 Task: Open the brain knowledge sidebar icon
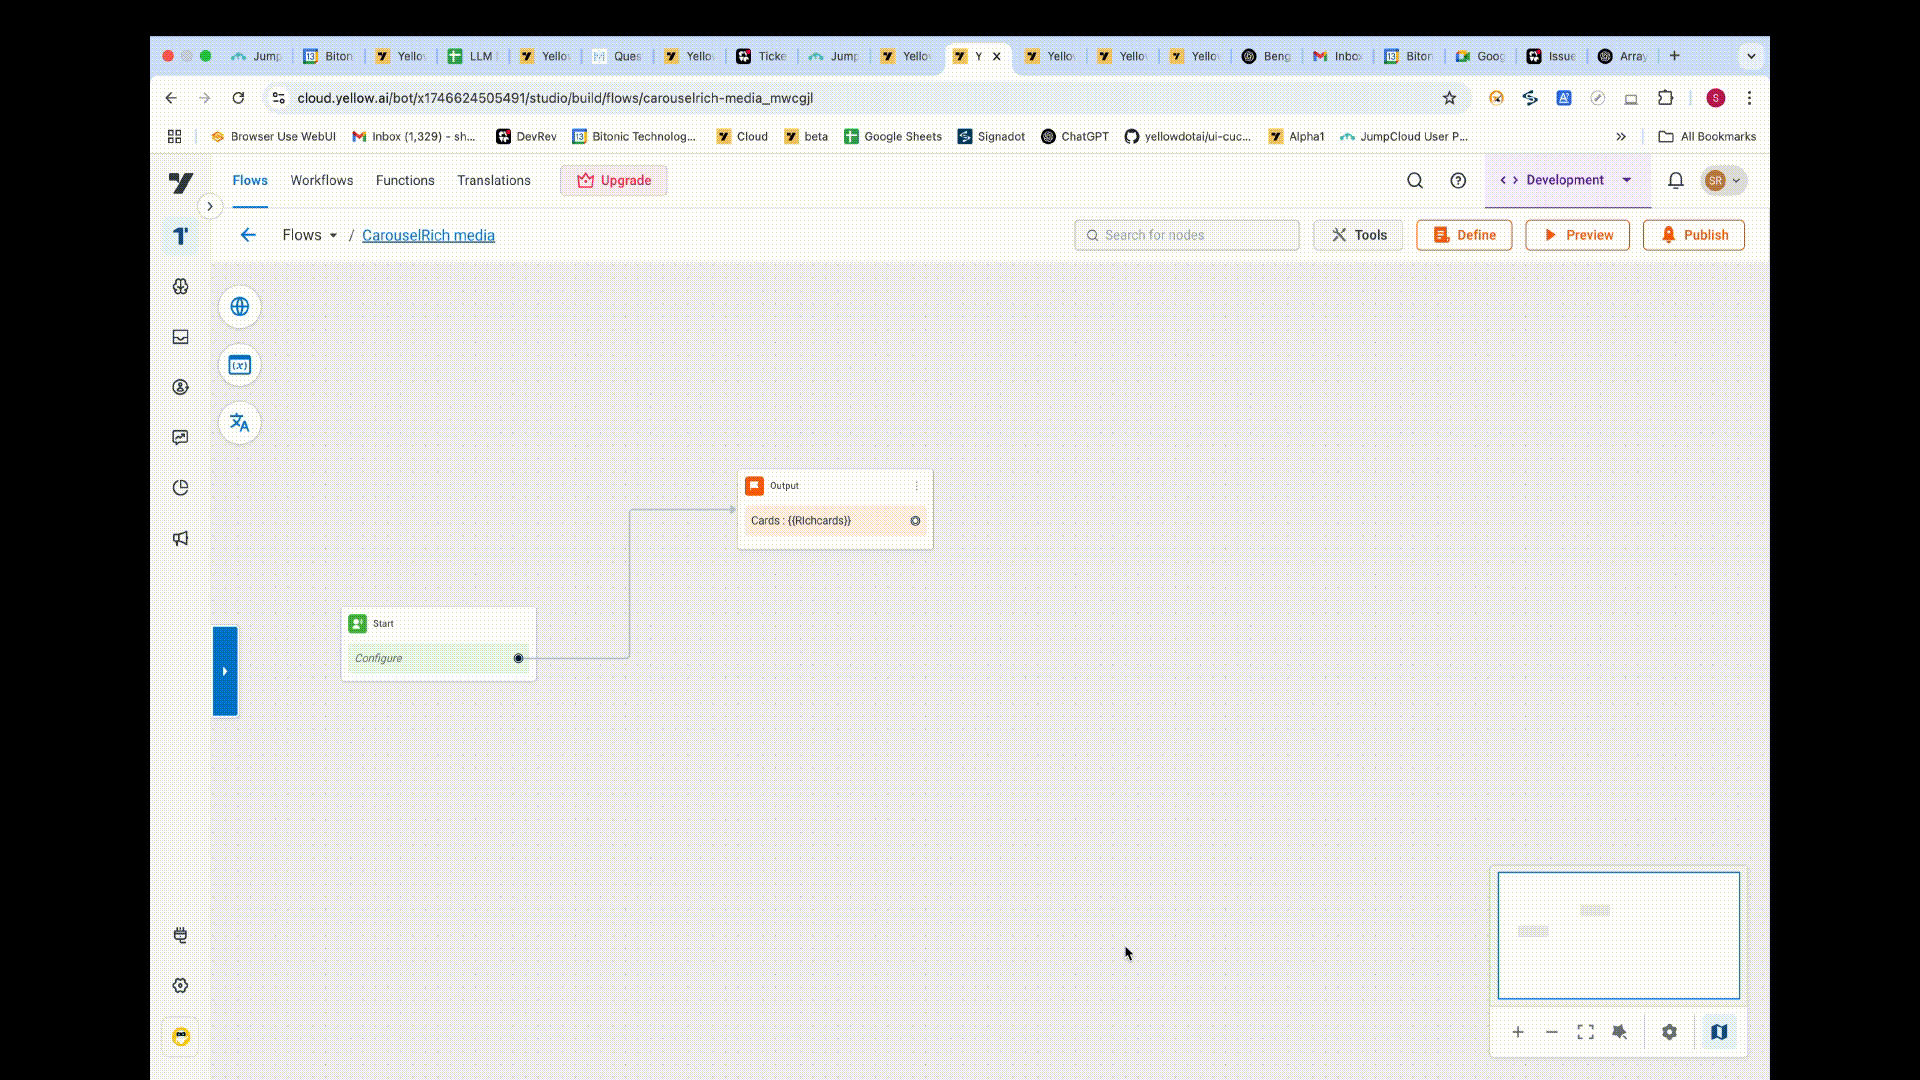(181, 286)
